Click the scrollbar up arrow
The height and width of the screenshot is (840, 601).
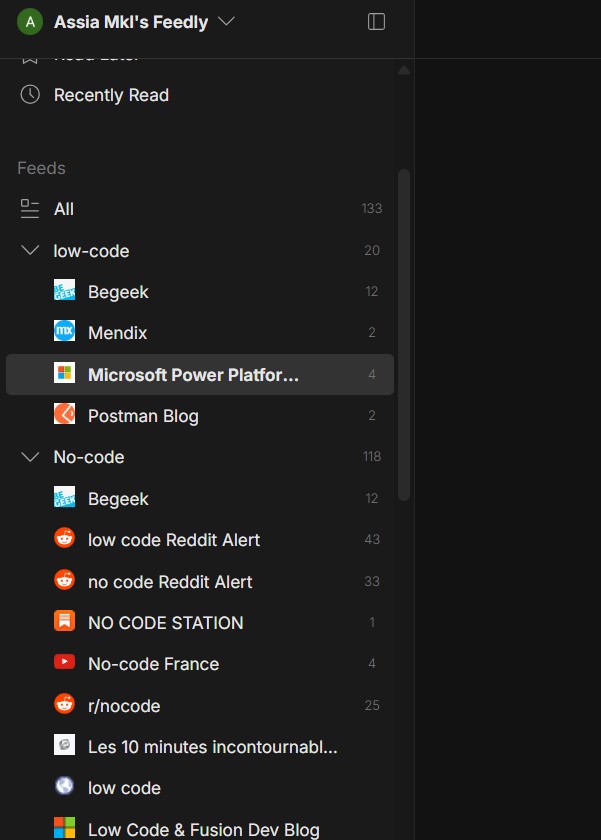click(404, 70)
